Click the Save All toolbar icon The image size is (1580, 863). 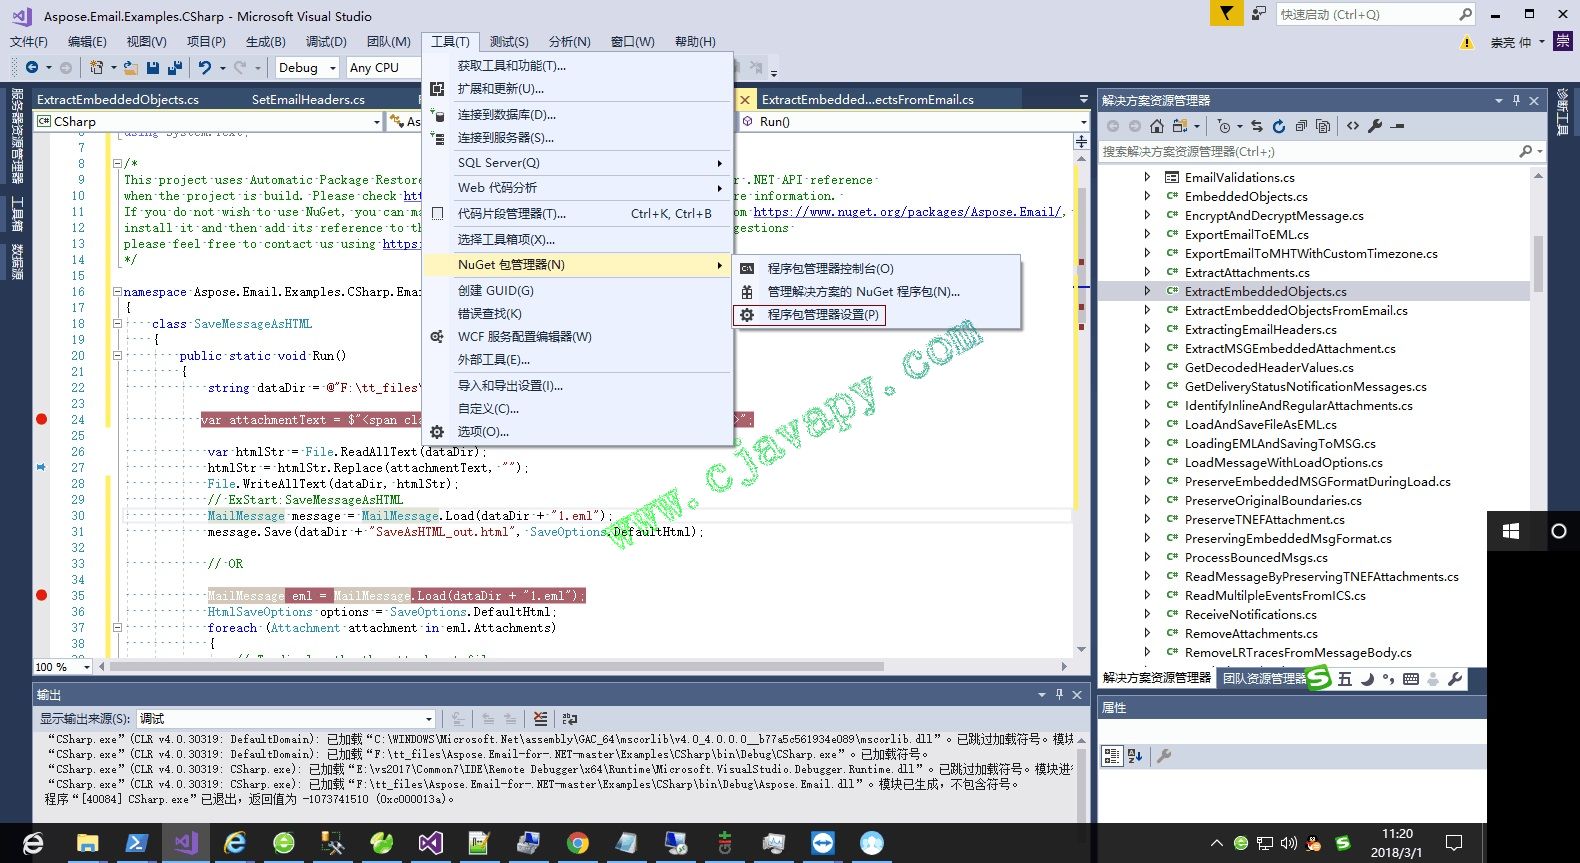coord(175,67)
